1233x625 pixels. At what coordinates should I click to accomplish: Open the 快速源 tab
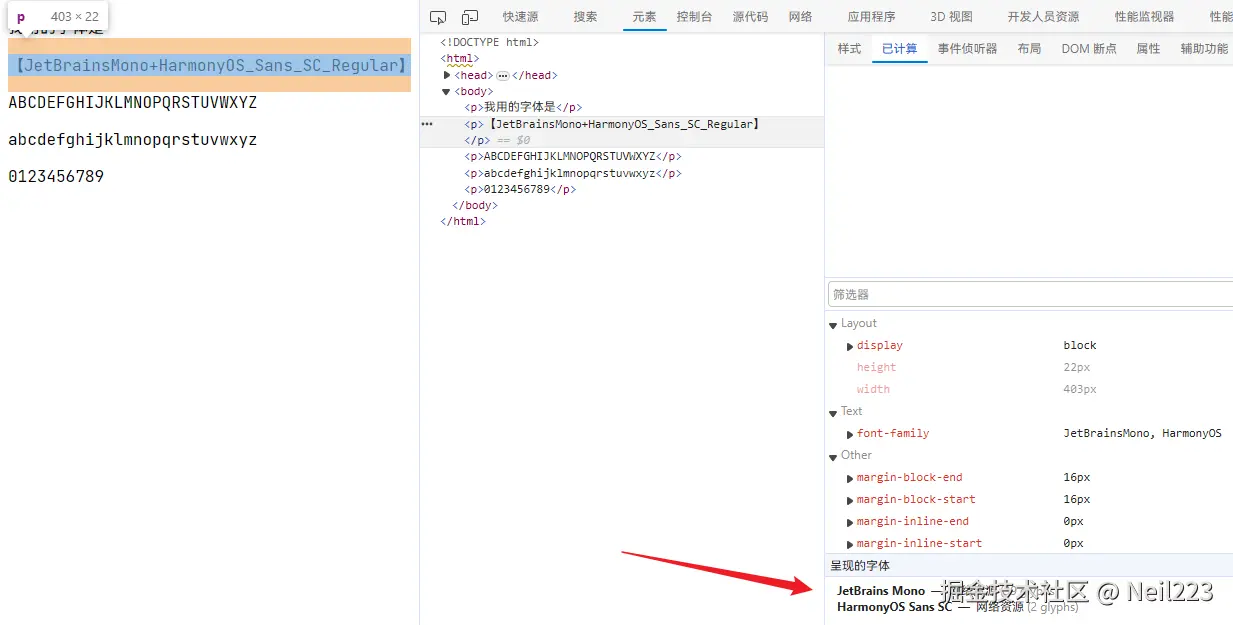[x=520, y=17]
